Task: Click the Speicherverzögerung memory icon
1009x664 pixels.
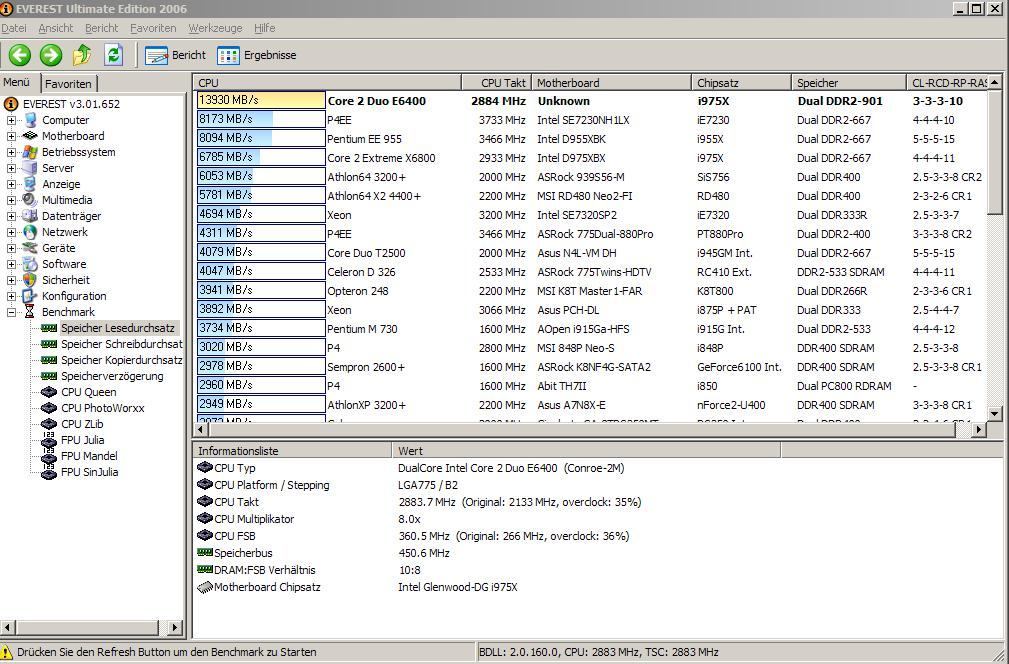Action: click(49, 376)
